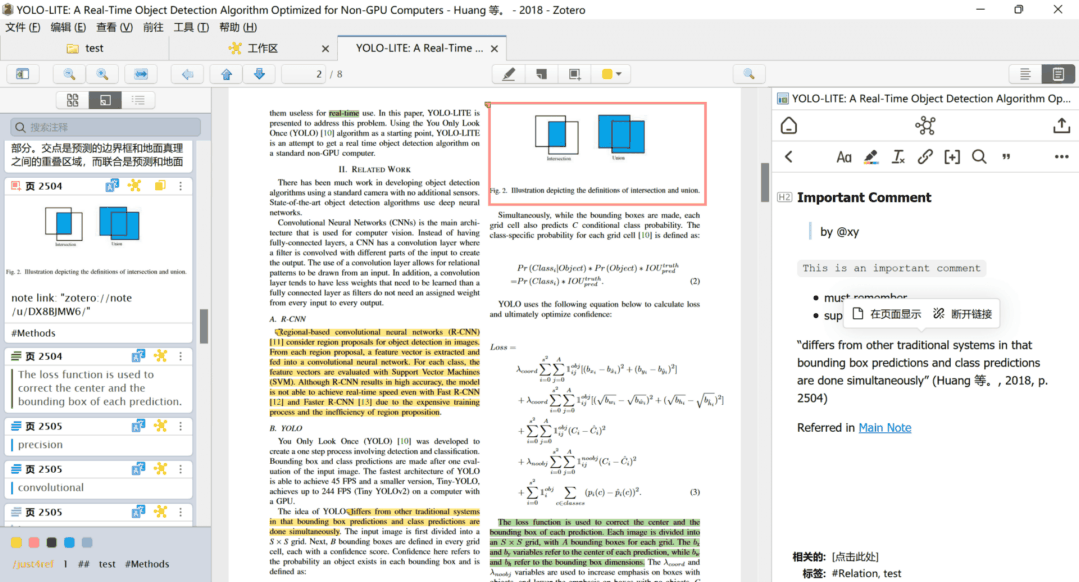Click the search annotations field

pos(105,127)
